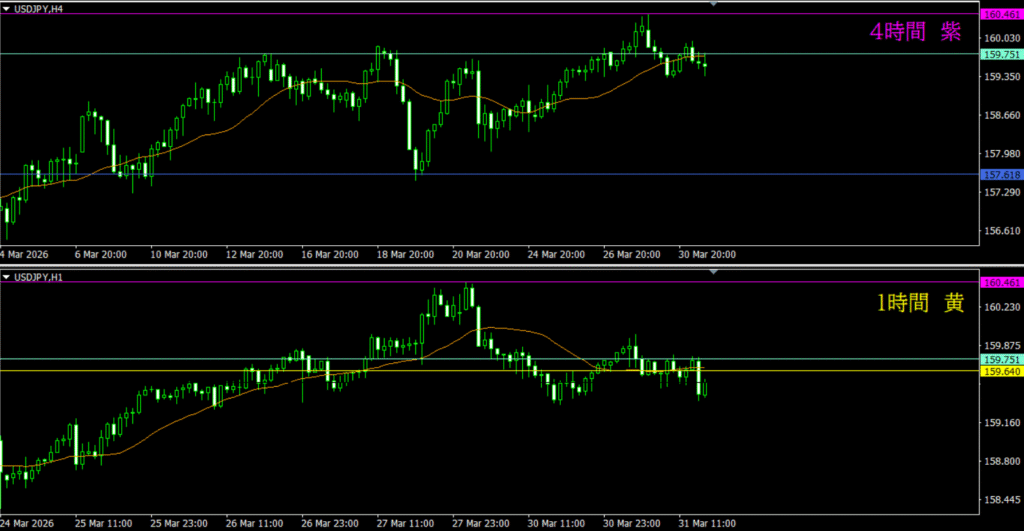
Task: Click the USDJPY,H1 chart title text
Action: pos(42,276)
